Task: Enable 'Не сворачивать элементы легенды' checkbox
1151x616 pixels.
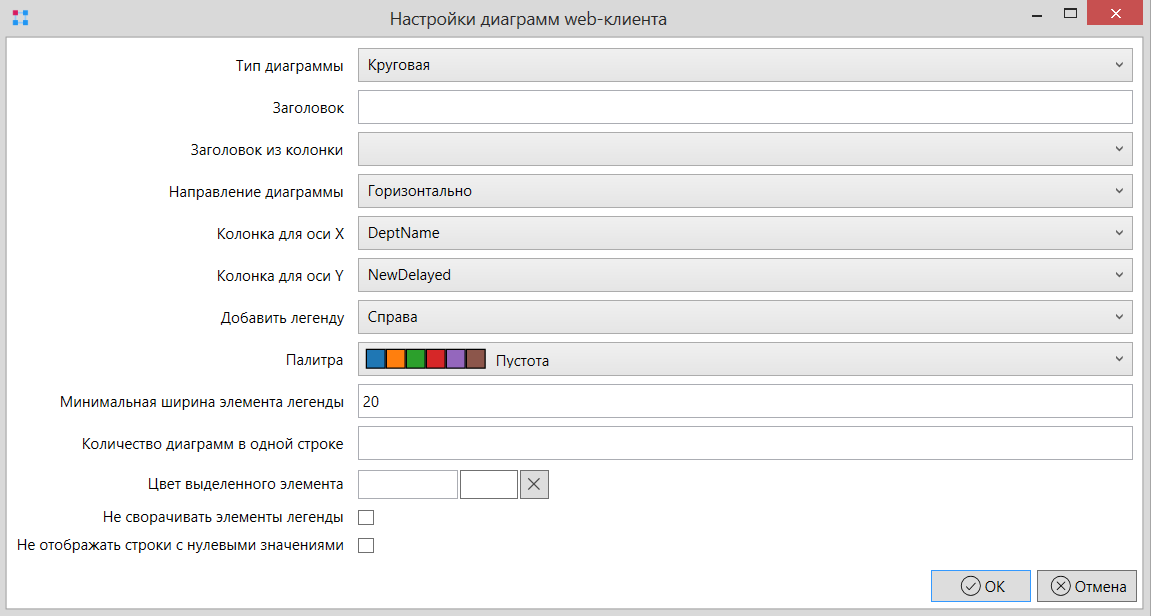Action: (366, 517)
